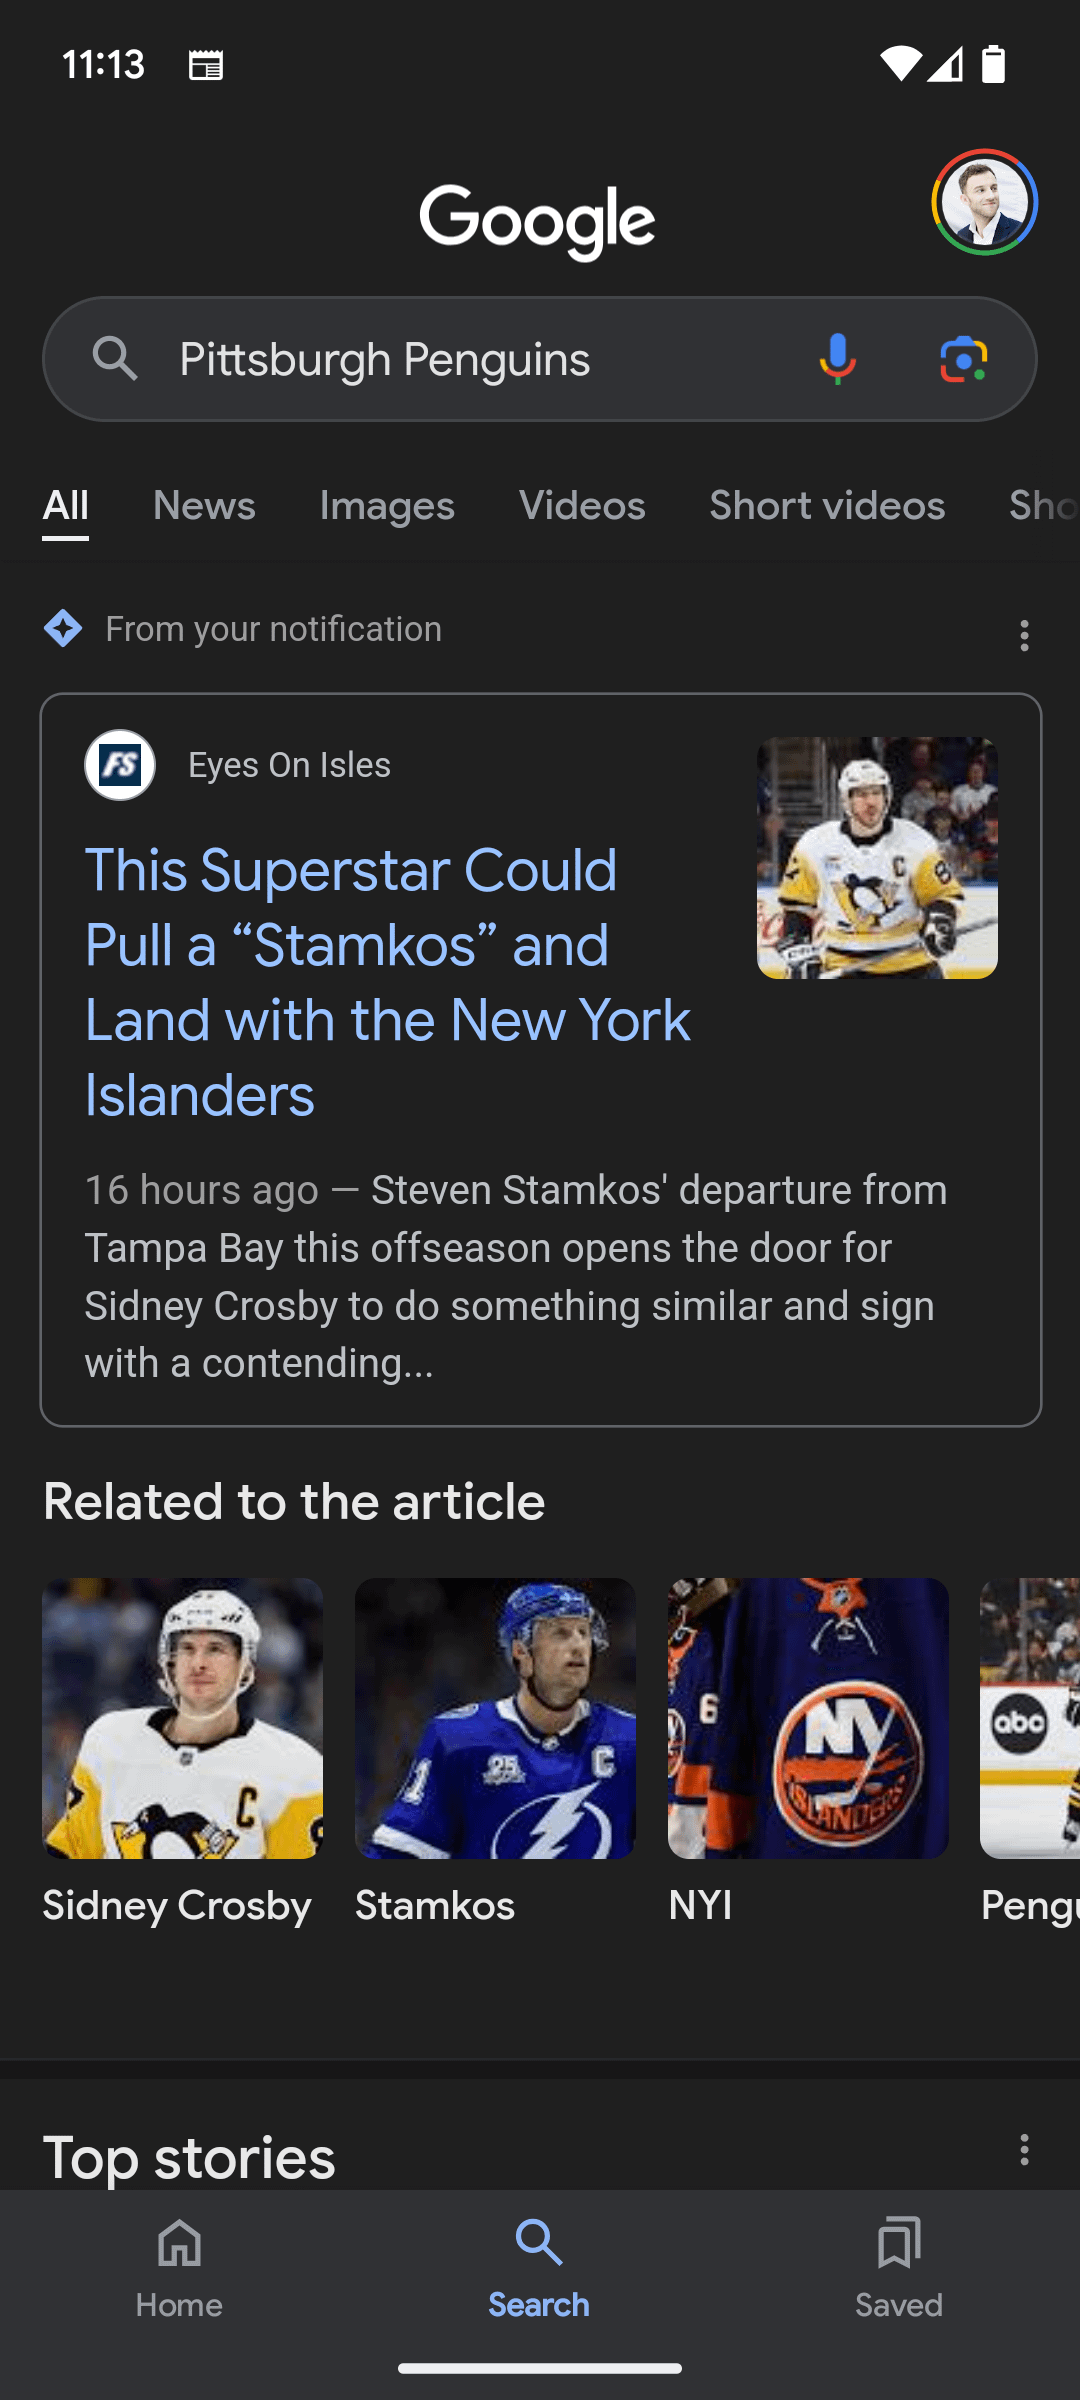Open Google Lens camera search
This screenshot has height=2400, width=1080.
tap(963, 359)
